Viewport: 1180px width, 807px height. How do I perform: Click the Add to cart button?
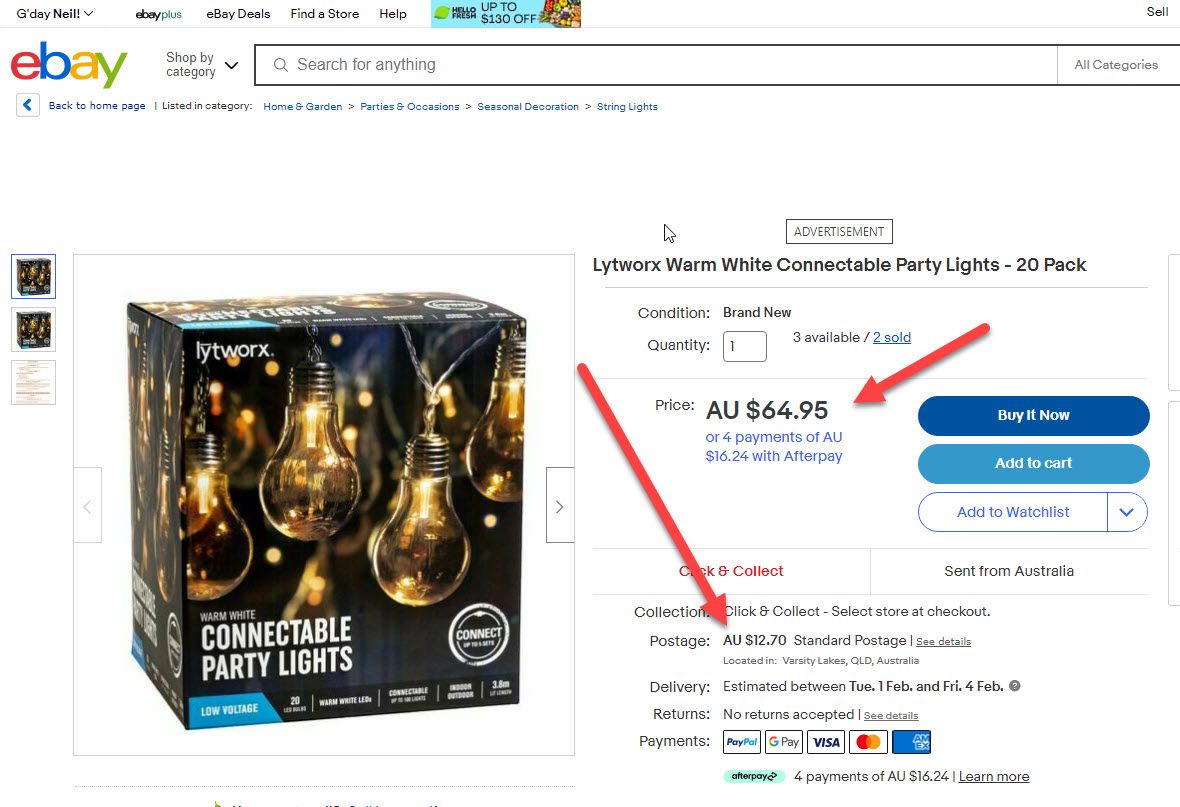pos(1033,464)
